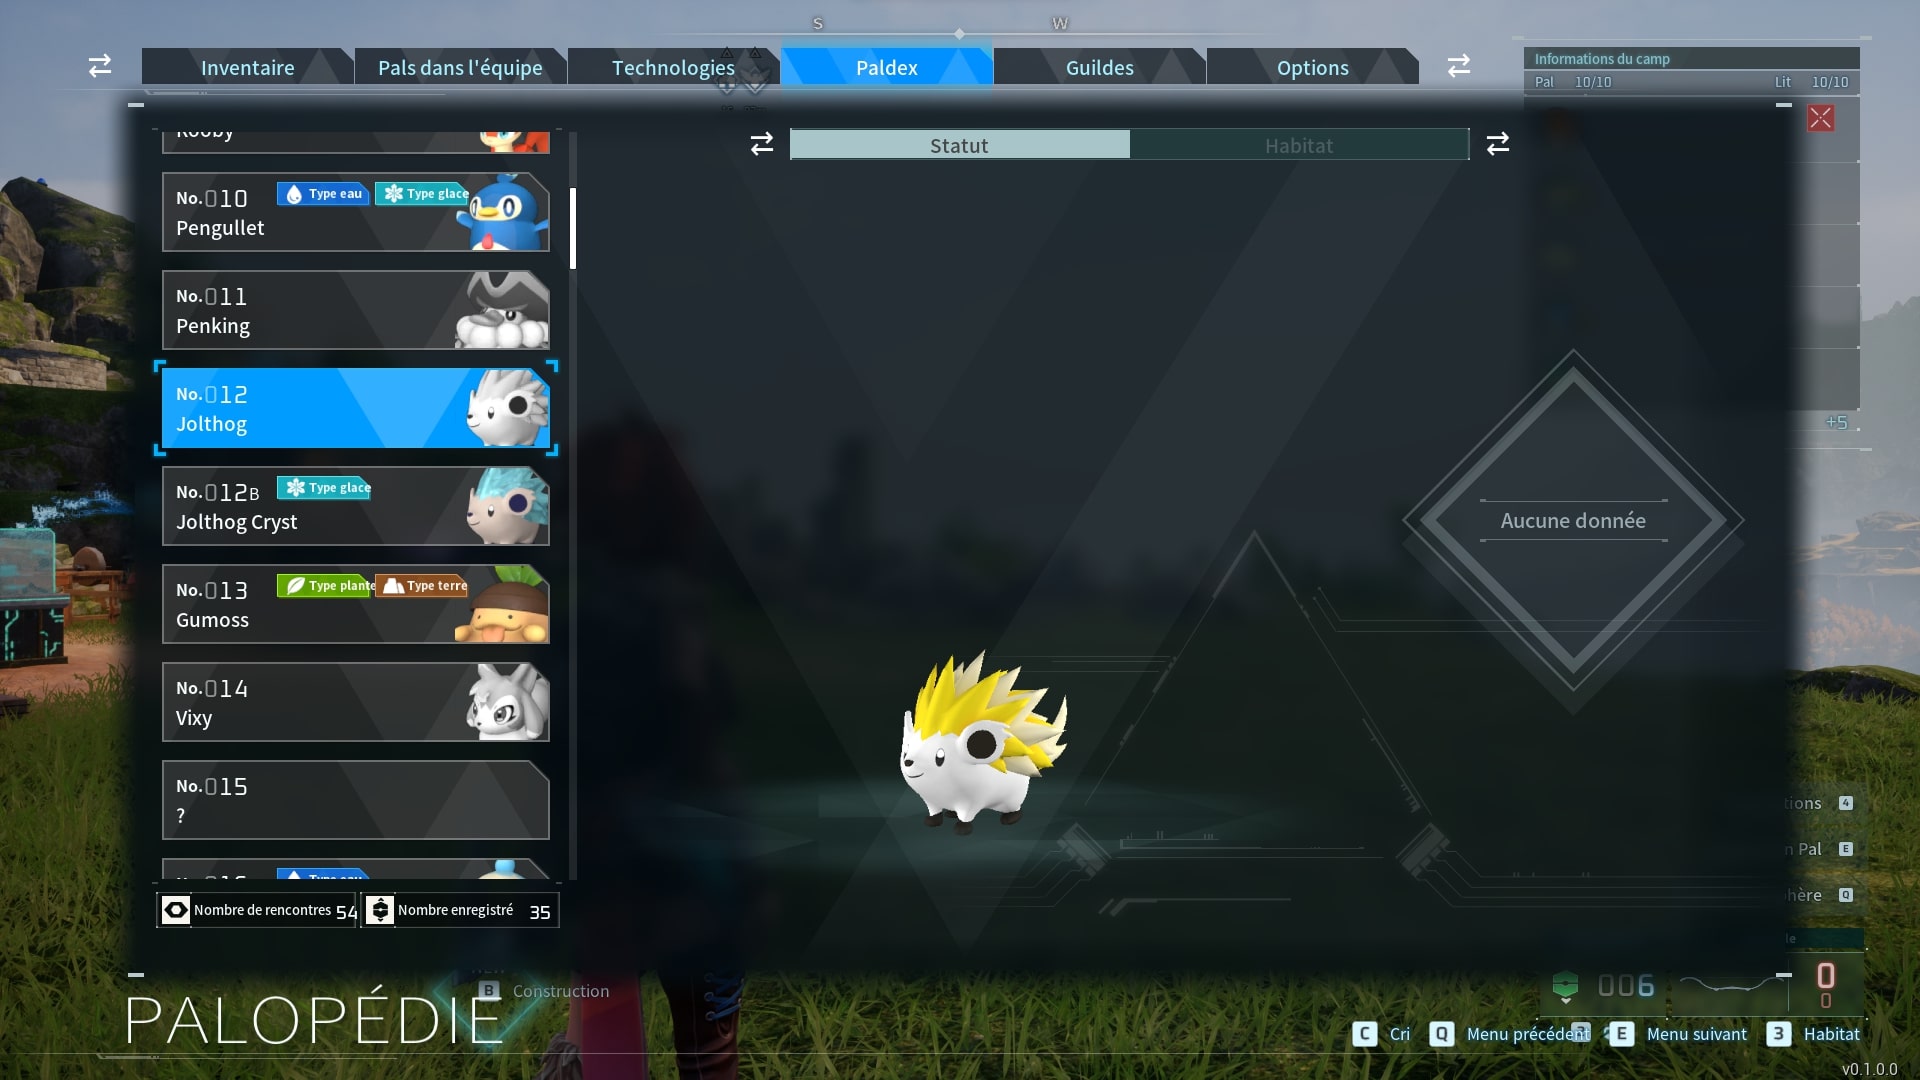Click the green Pal sphere counter icon

coord(1565,987)
